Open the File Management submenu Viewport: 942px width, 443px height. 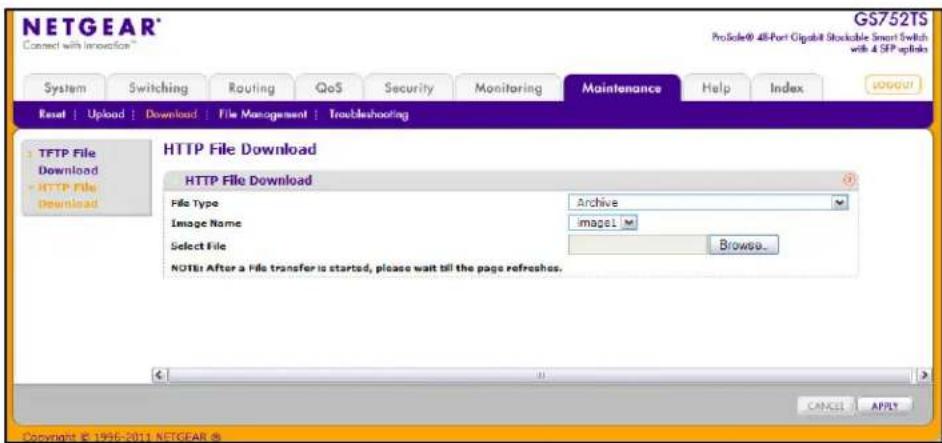tap(263, 114)
